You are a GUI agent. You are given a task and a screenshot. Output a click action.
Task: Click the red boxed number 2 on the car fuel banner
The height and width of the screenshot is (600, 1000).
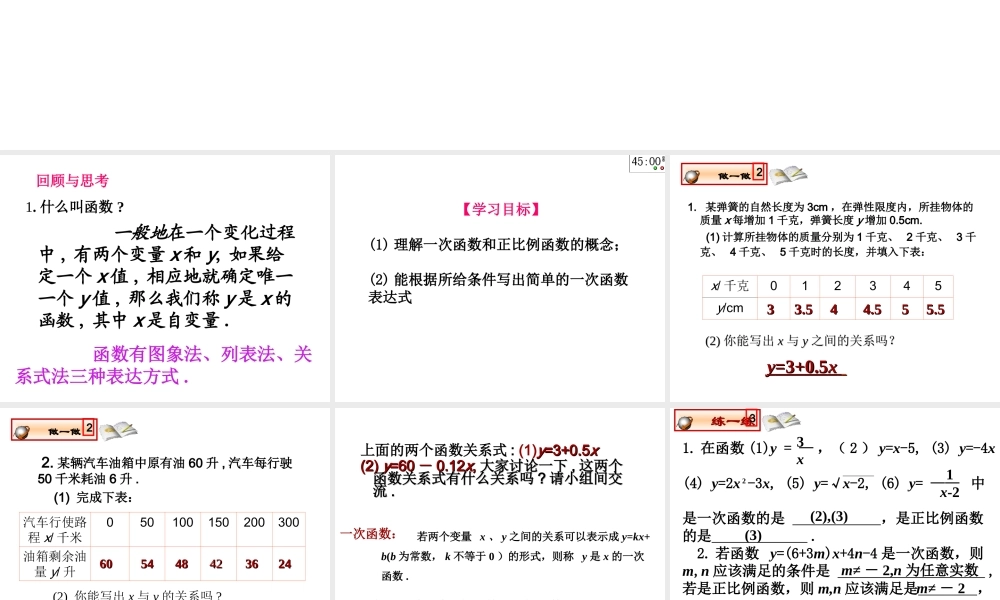[89, 427]
